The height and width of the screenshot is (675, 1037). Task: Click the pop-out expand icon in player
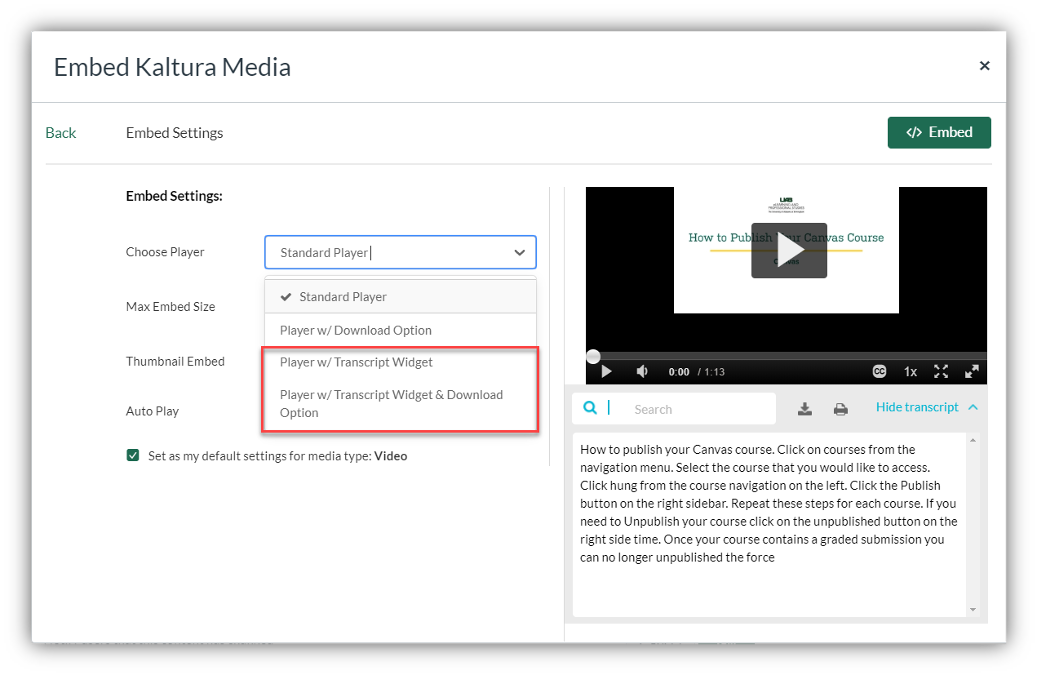(971, 371)
